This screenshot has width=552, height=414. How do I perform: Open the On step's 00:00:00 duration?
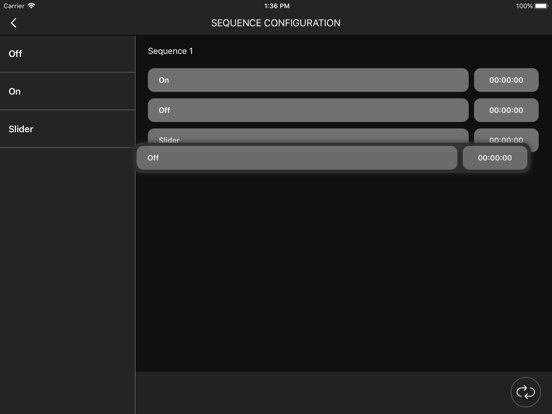(x=506, y=80)
